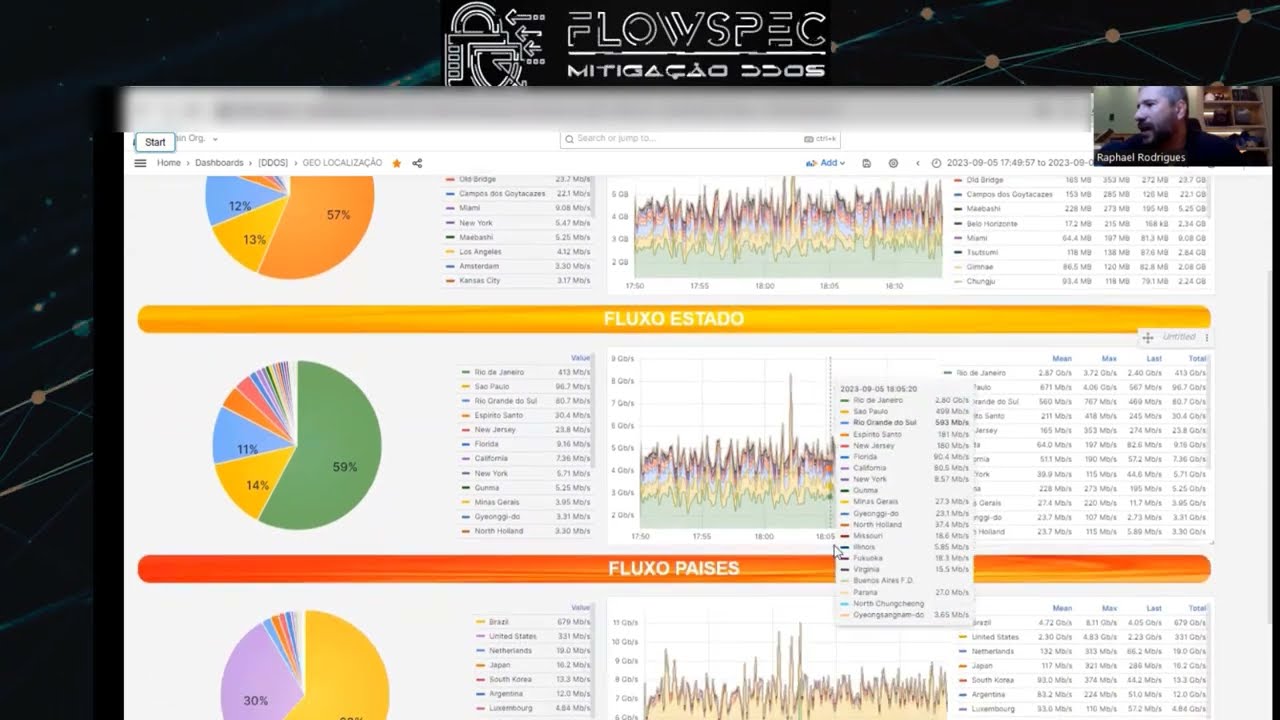Sort countries table by Mean column
1280x720 pixels.
1062,608
